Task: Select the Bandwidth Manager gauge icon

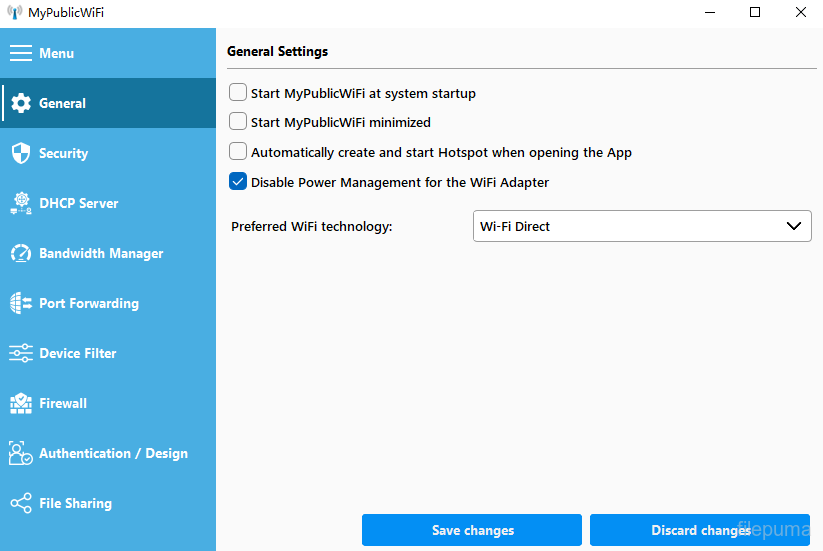Action: [21, 253]
